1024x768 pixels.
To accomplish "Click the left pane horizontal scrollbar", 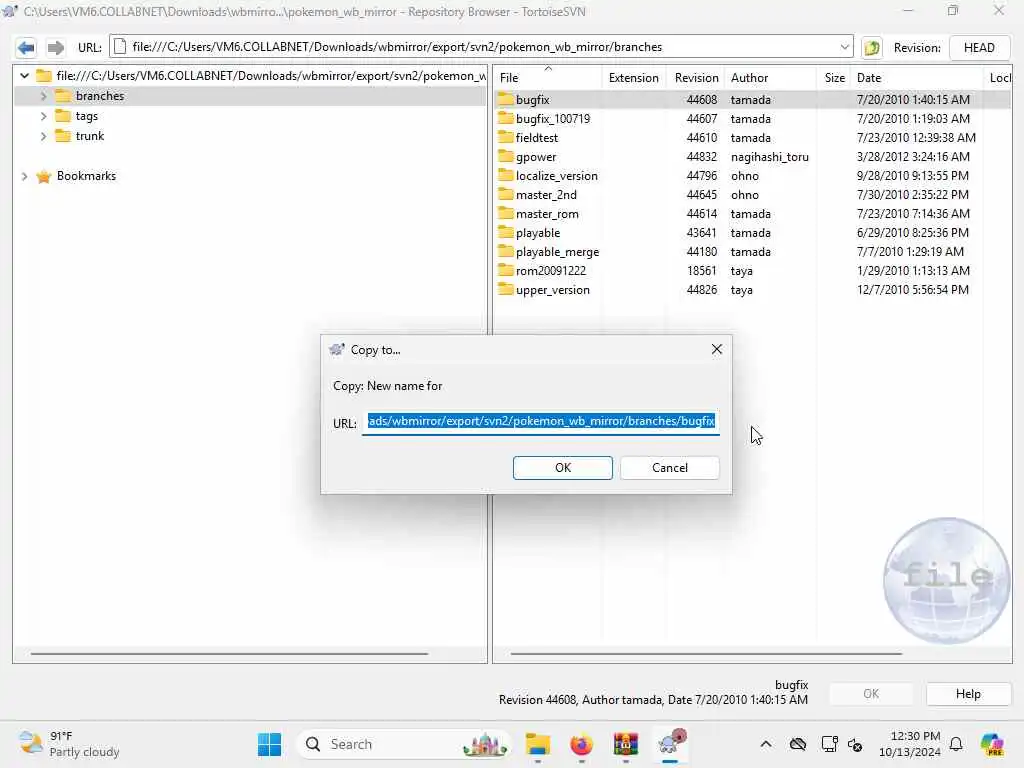I will (x=229, y=653).
